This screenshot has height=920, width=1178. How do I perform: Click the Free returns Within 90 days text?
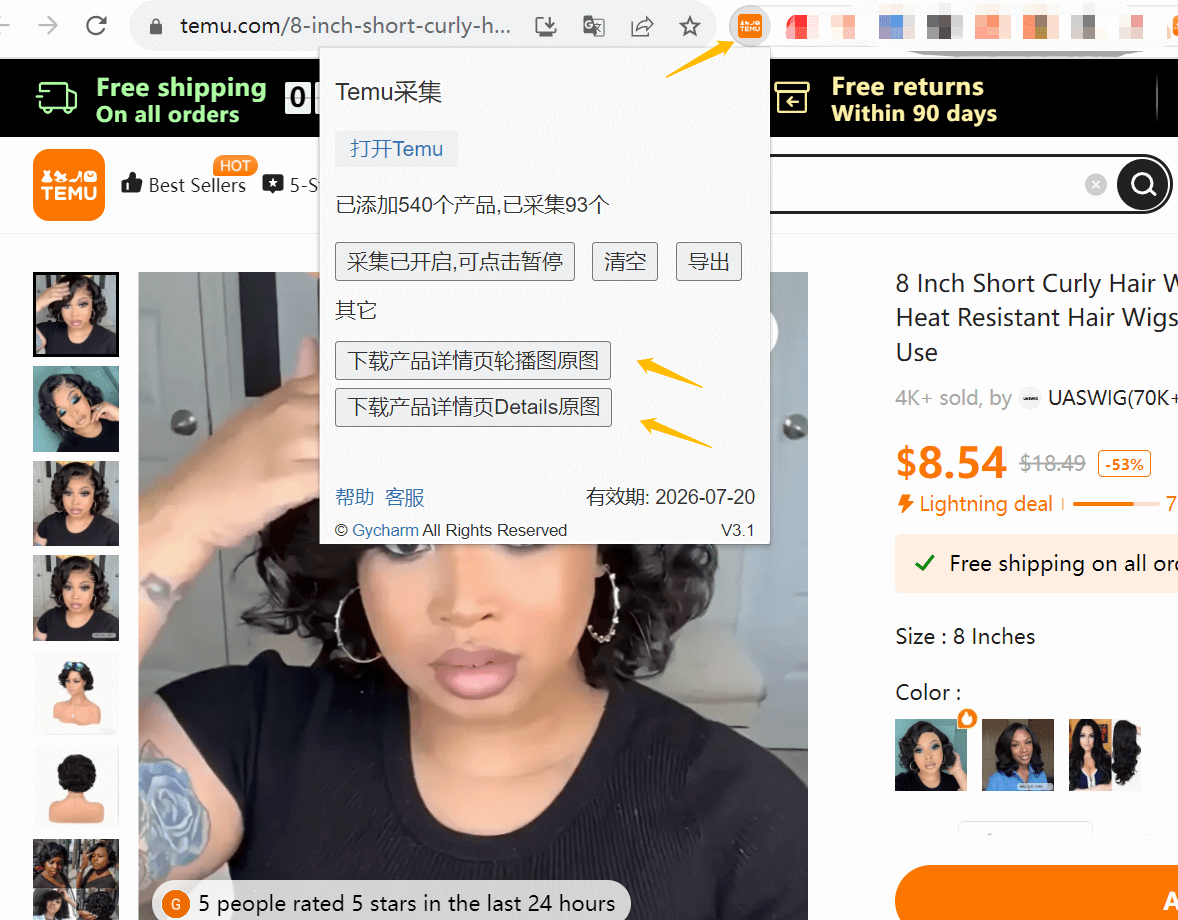point(914,98)
